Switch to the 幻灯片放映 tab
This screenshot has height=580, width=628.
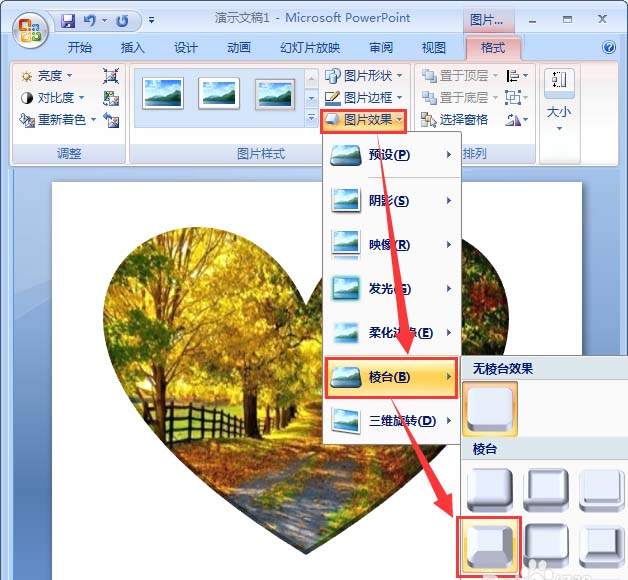point(310,48)
